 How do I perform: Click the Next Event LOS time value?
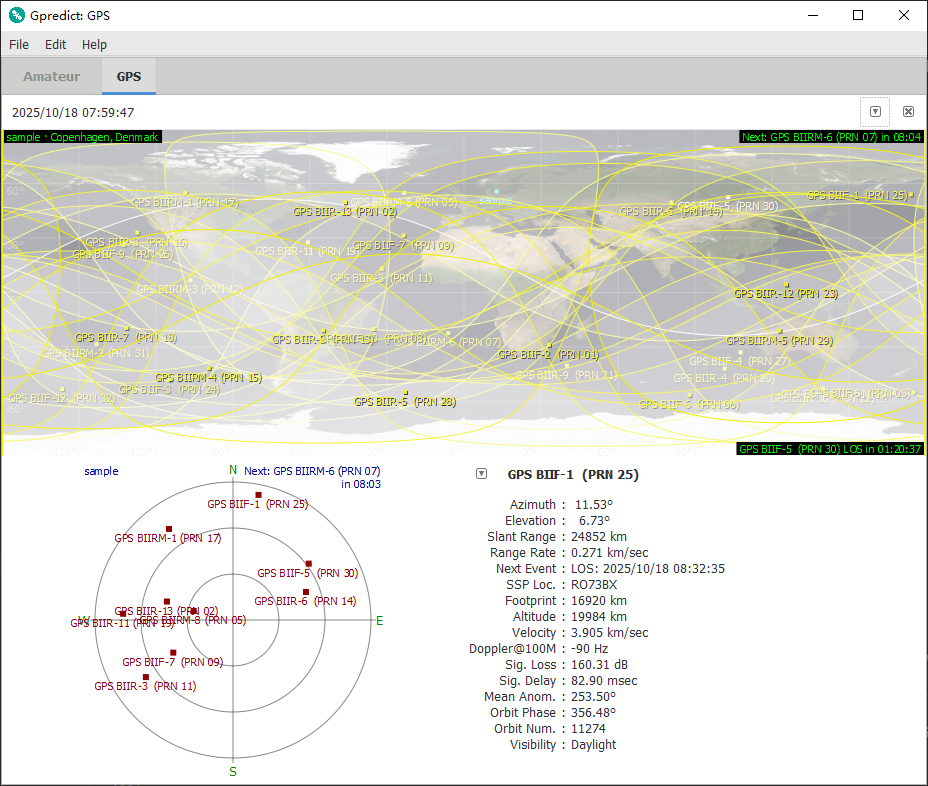pyautogui.click(x=647, y=569)
